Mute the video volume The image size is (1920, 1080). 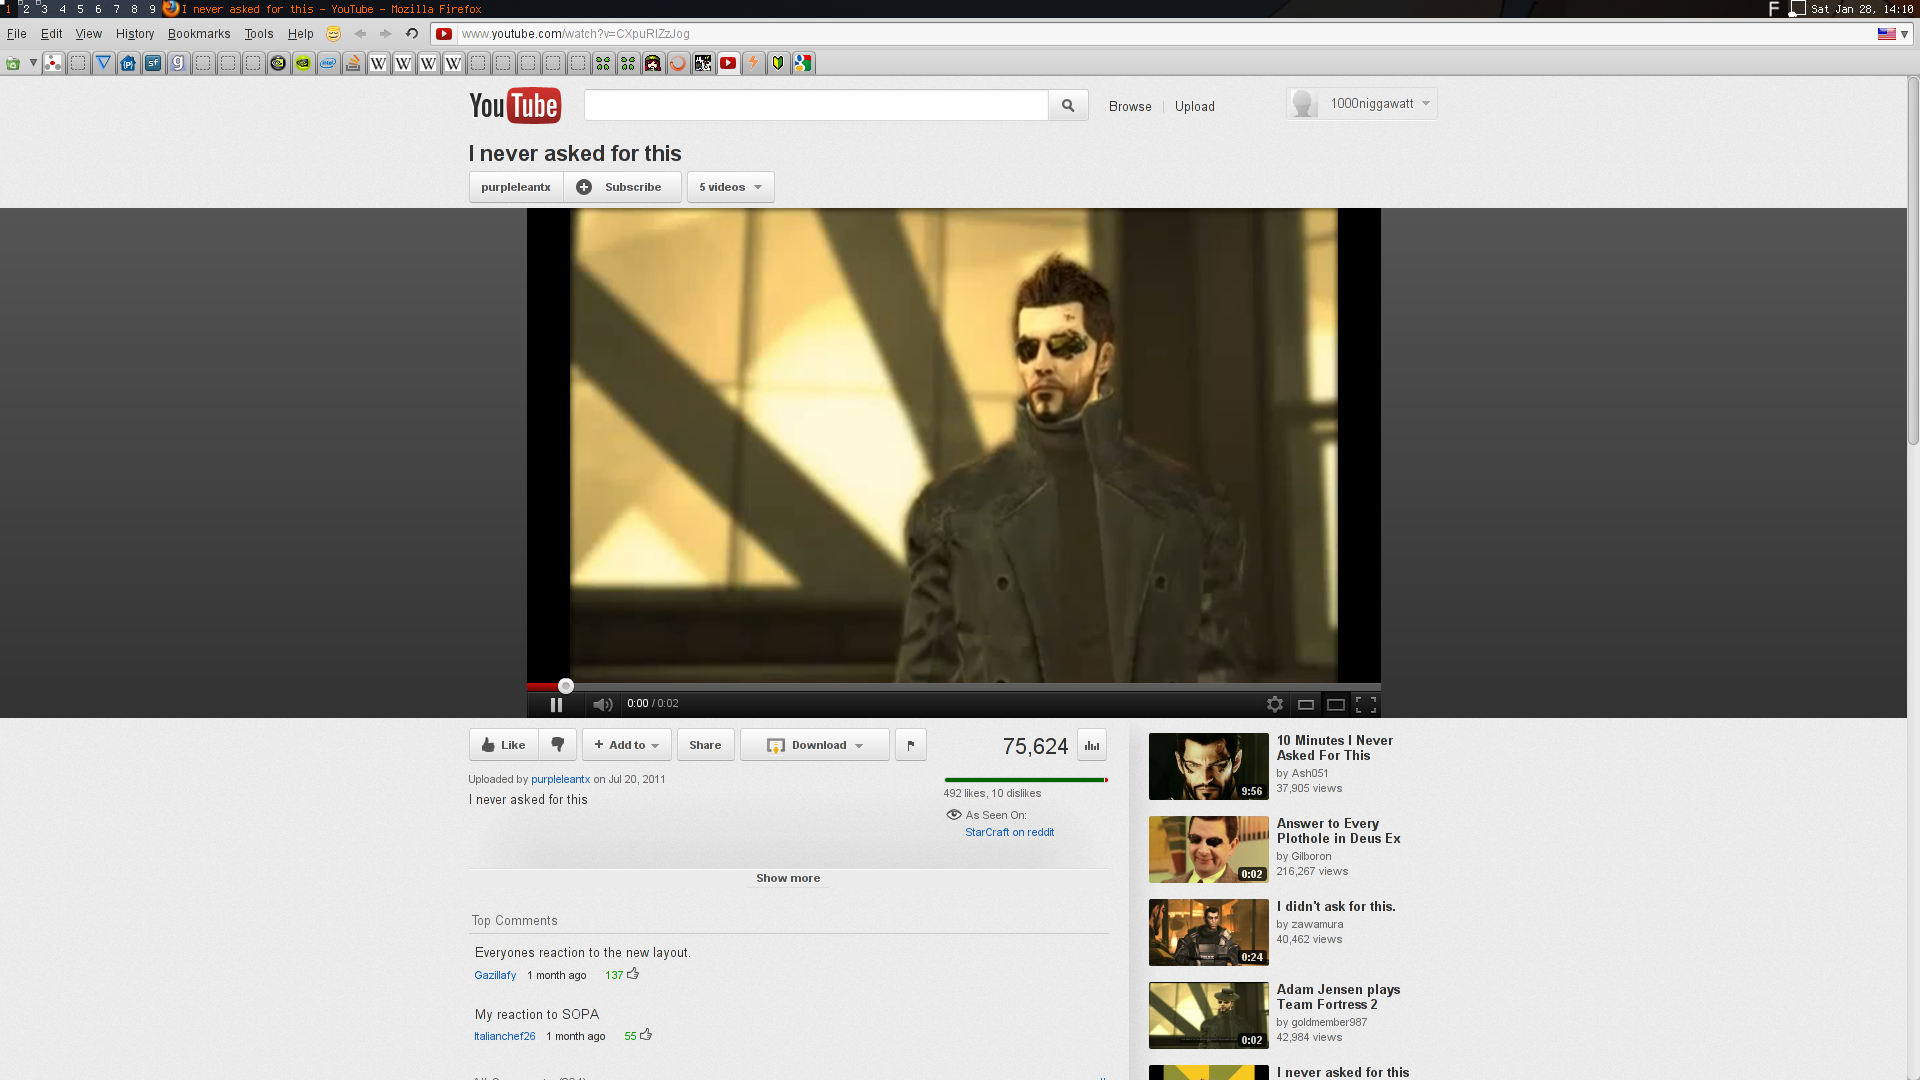(x=602, y=704)
